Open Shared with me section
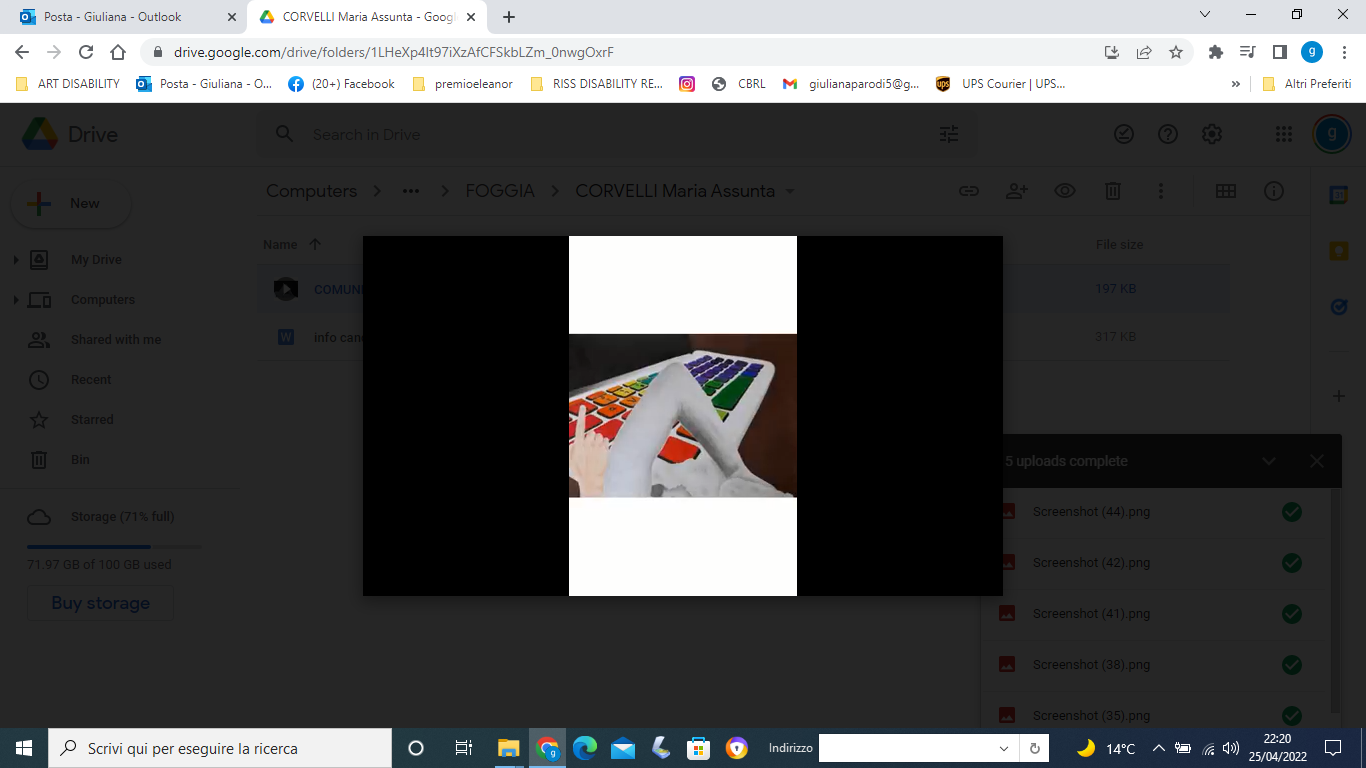The height and width of the screenshot is (768, 1366). click(115, 340)
